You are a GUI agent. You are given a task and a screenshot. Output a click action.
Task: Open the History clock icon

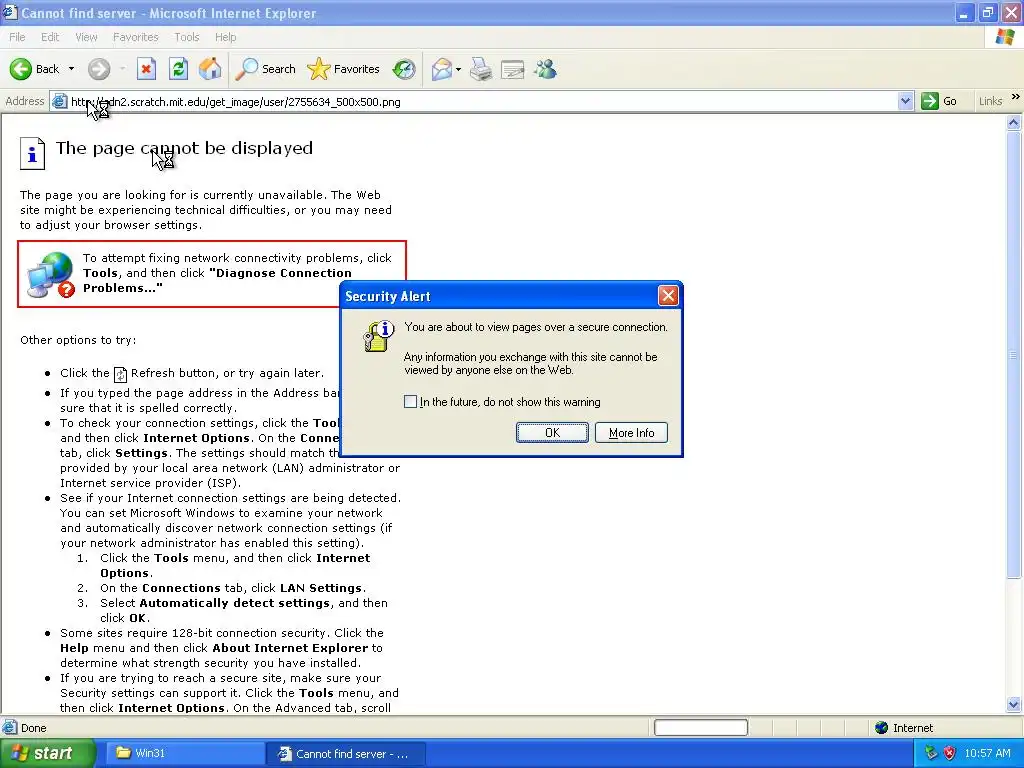tap(404, 69)
